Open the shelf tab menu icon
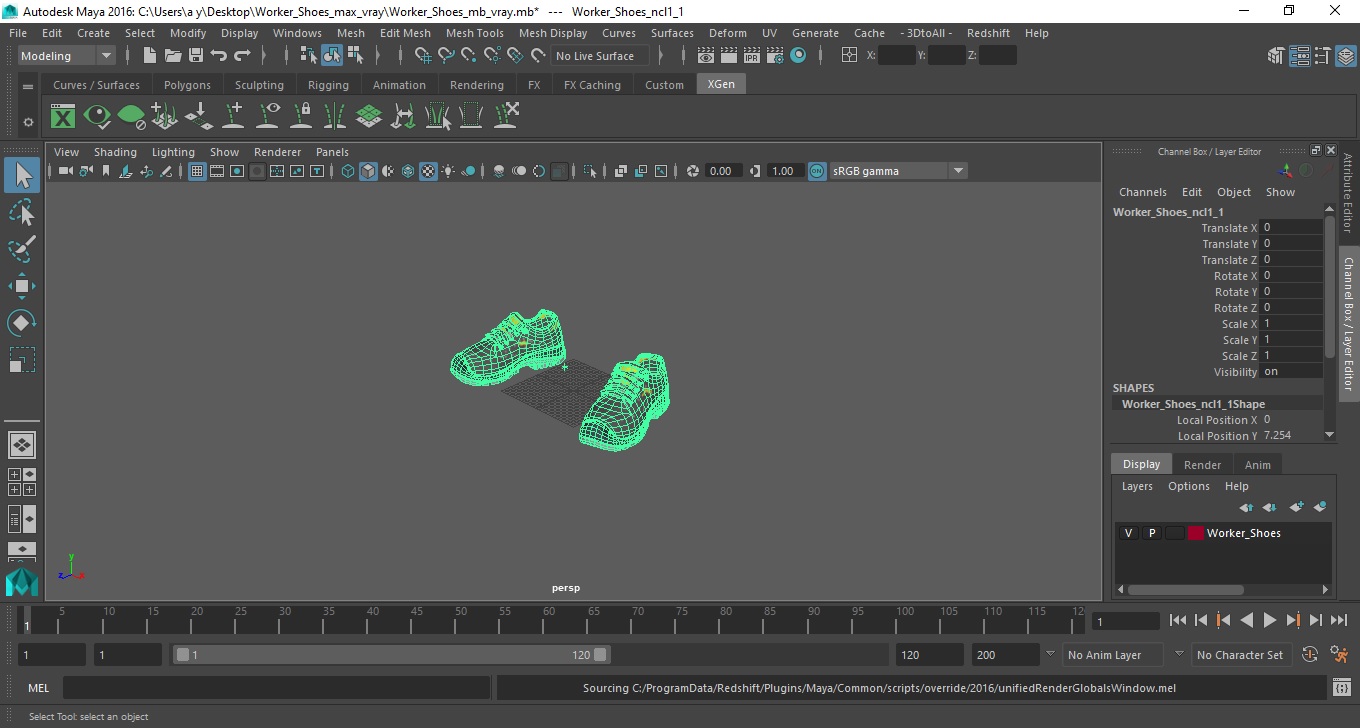The image size is (1360, 728). tap(28, 86)
